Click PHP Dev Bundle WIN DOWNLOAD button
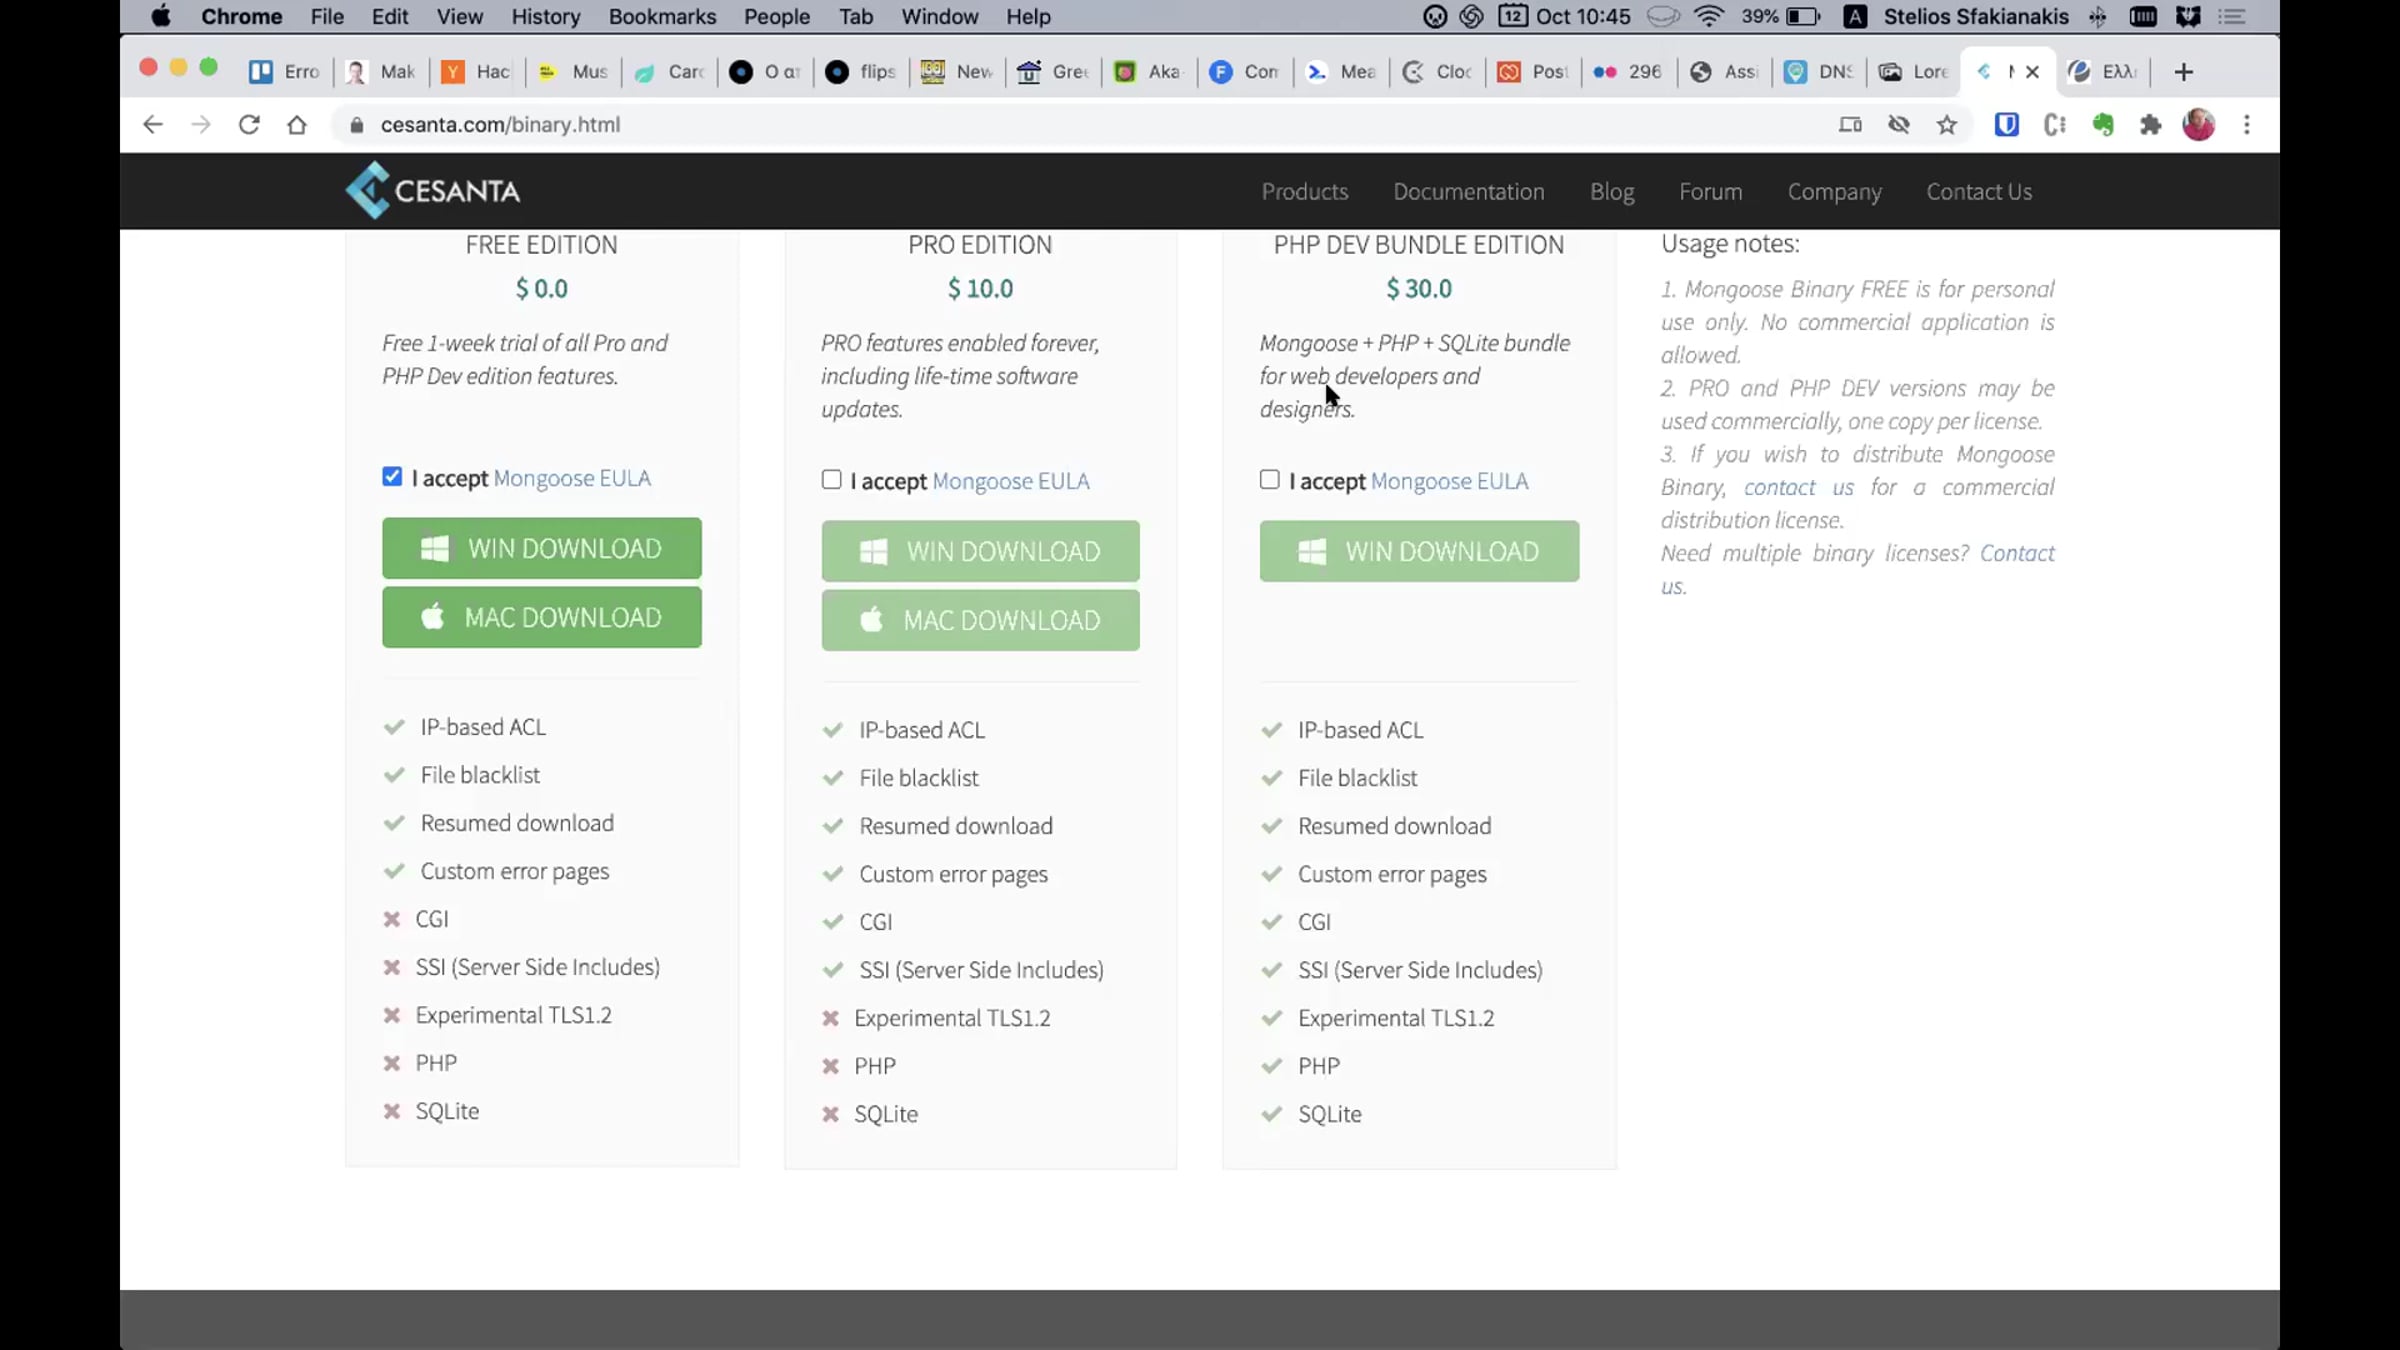The width and height of the screenshot is (2400, 1350). pos(1420,551)
